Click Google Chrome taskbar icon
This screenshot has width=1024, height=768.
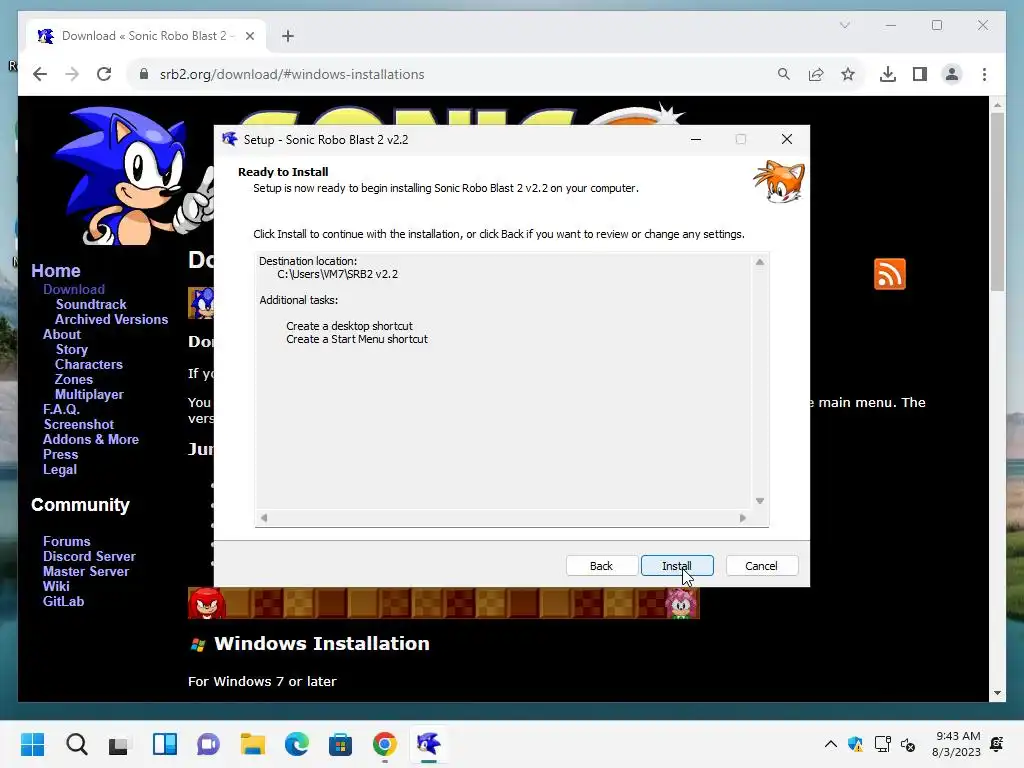click(x=385, y=744)
